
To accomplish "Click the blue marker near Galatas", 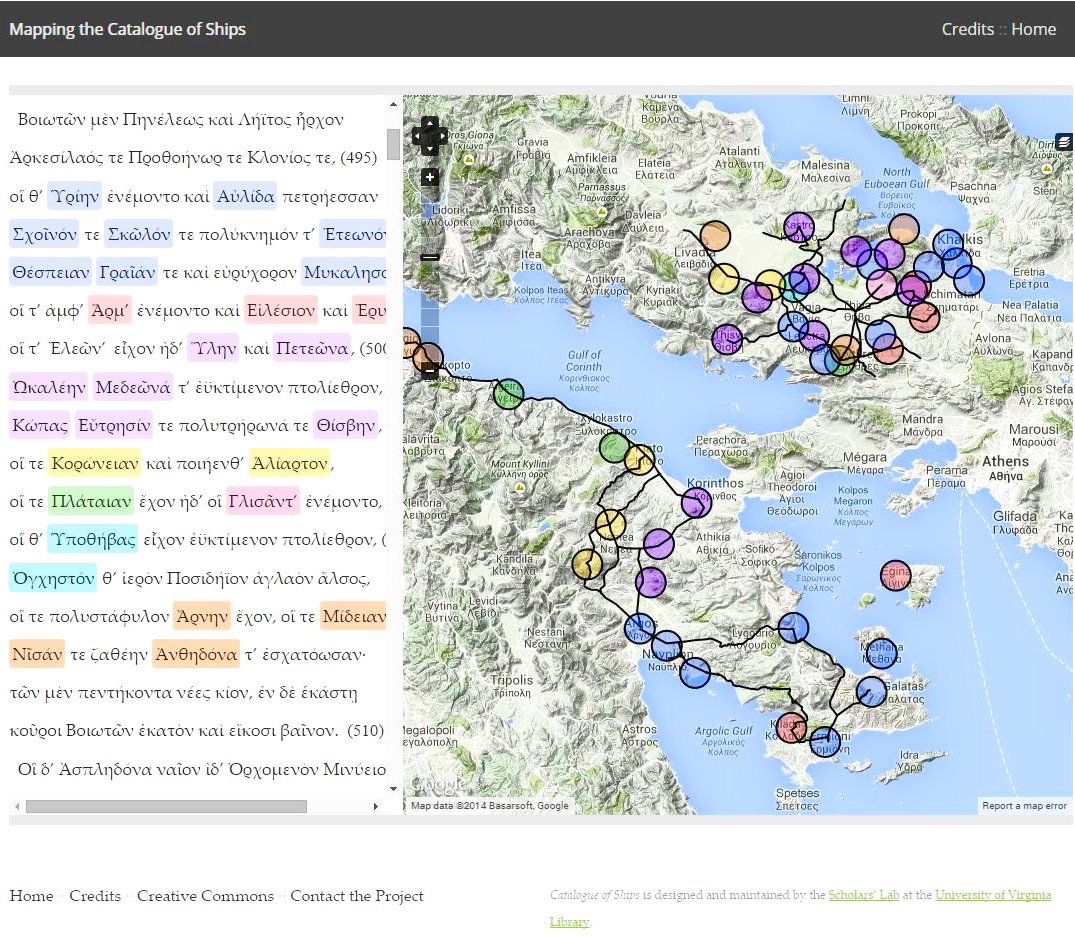I will 871,692.
